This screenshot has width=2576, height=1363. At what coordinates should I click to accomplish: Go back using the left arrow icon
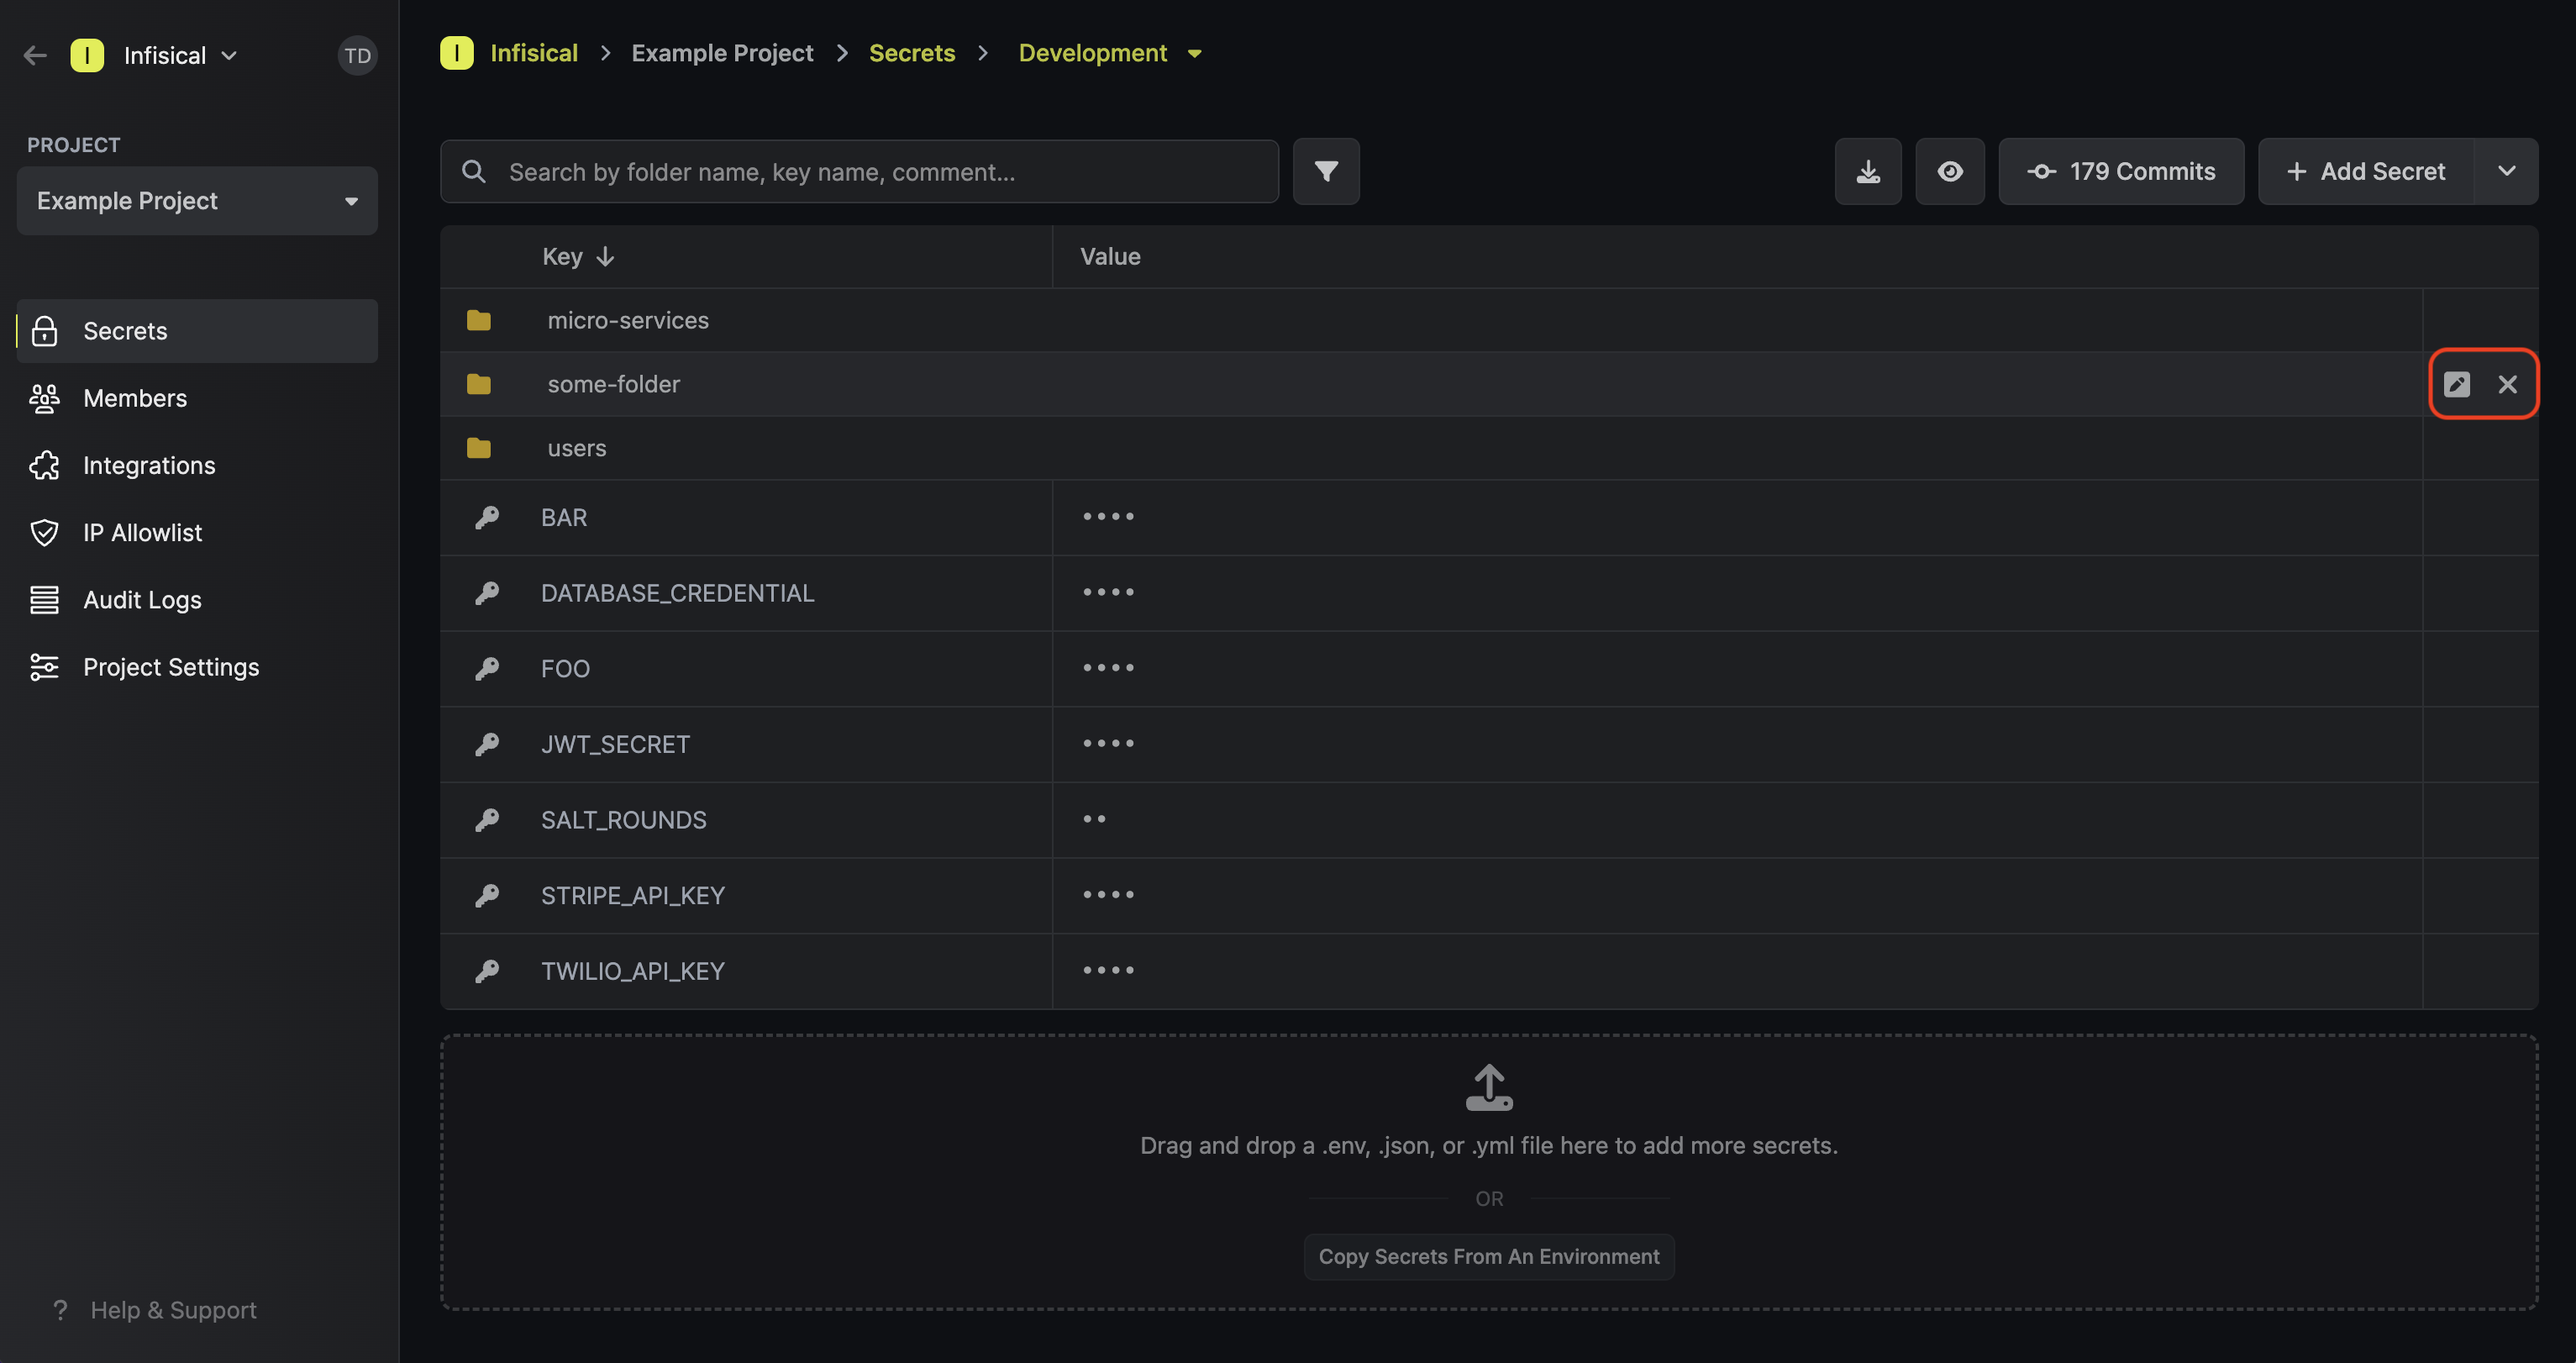tap(35, 55)
